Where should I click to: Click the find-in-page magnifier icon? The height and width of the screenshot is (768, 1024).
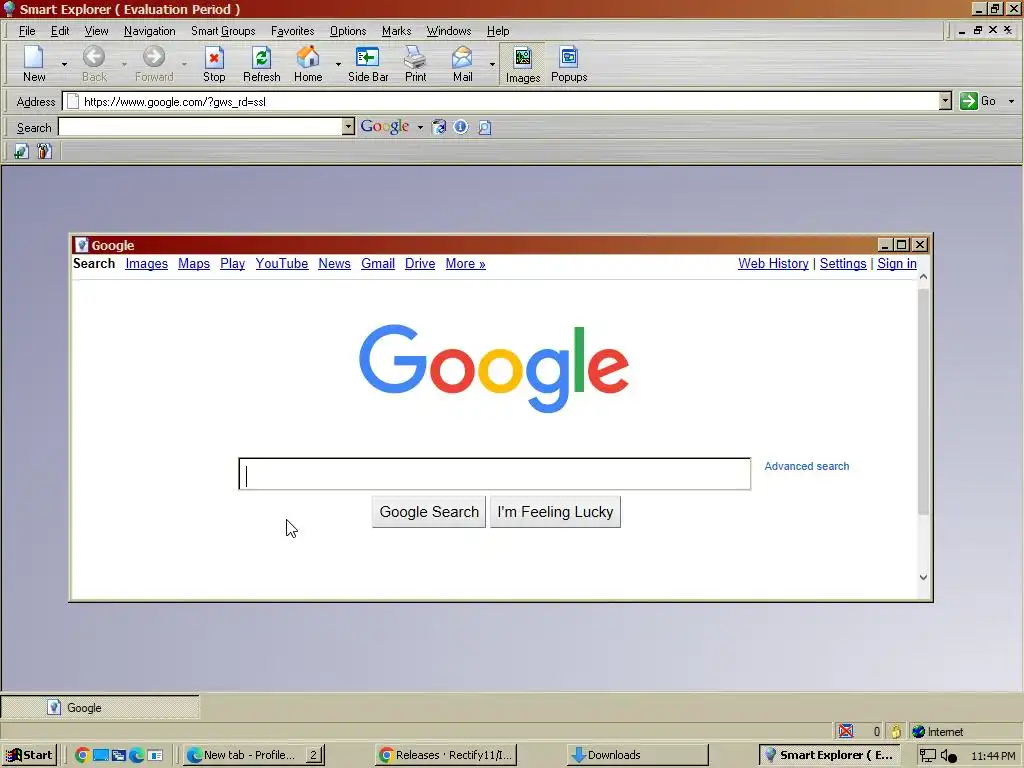(x=484, y=127)
